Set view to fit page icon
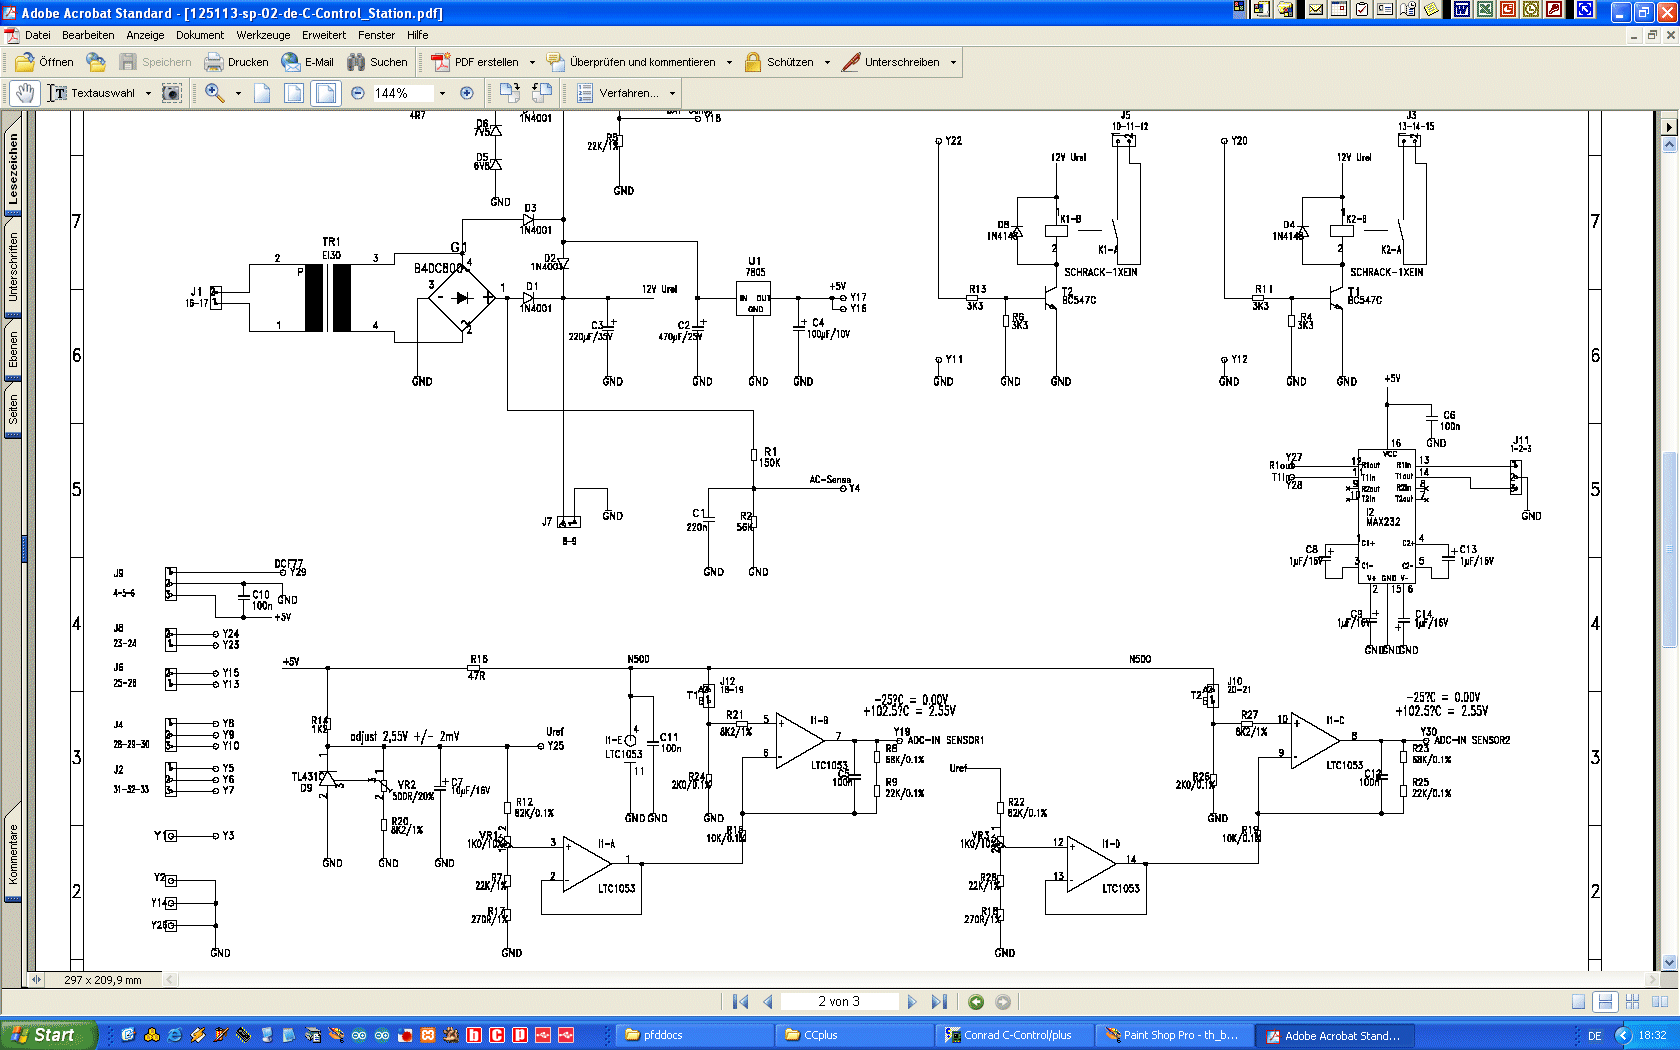This screenshot has height=1050, width=1680. [x=294, y=93]
